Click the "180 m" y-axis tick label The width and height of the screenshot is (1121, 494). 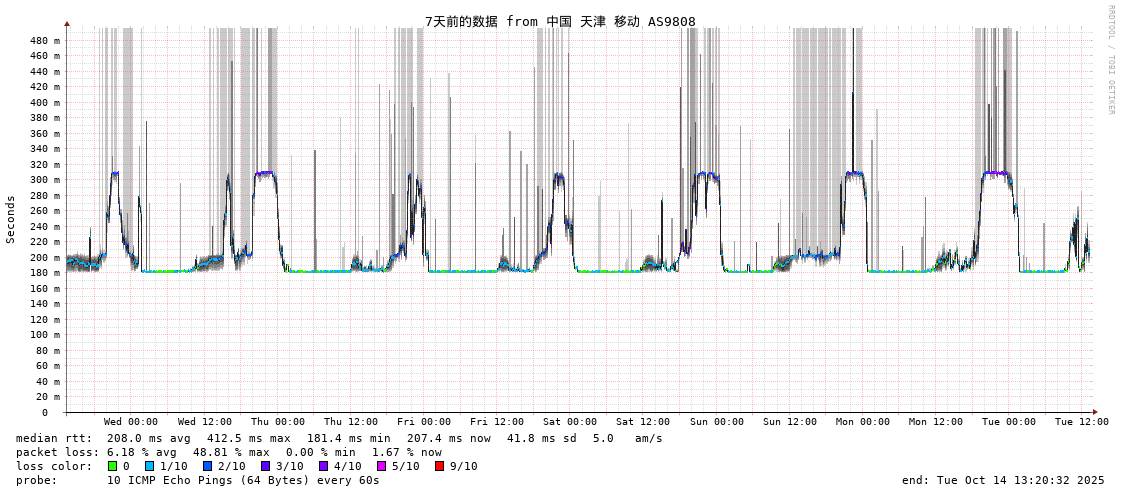pos(44,273)
